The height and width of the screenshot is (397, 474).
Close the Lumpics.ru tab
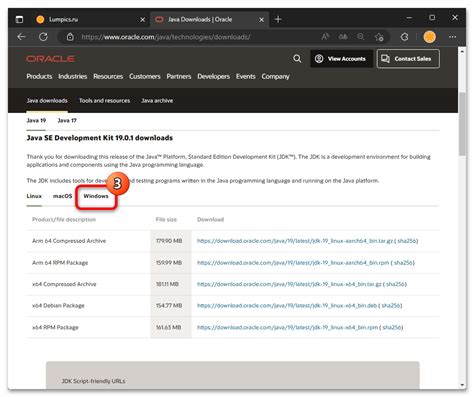(143, 20)
